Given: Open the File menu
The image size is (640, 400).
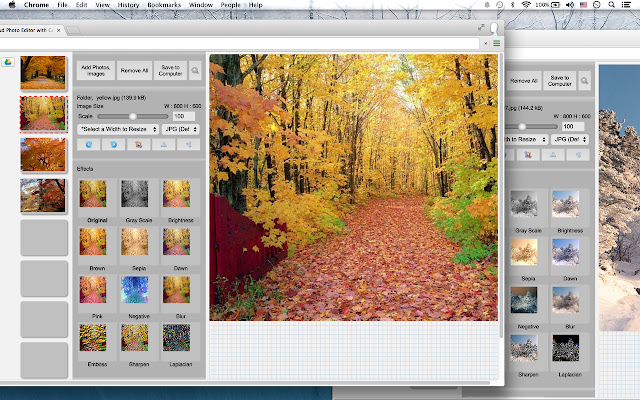Looking at the screenshot, I should [62, 5].
